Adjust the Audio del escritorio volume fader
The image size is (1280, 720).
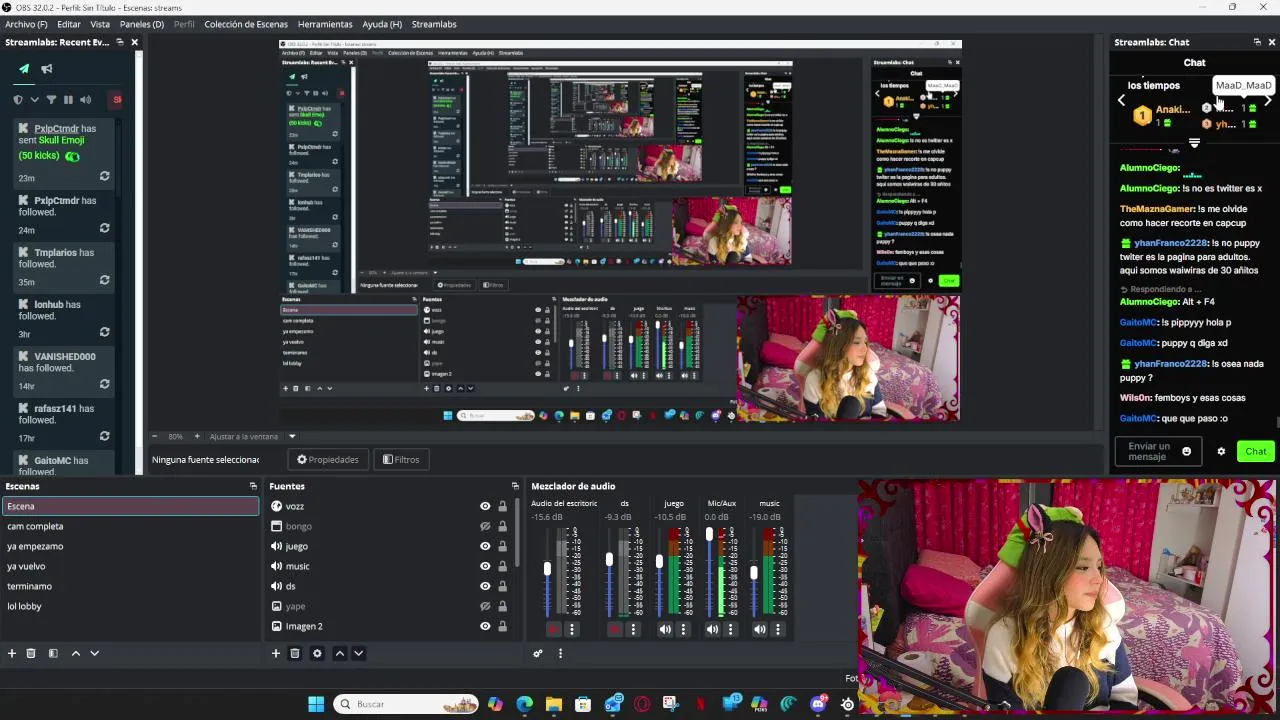pos(547,570)
